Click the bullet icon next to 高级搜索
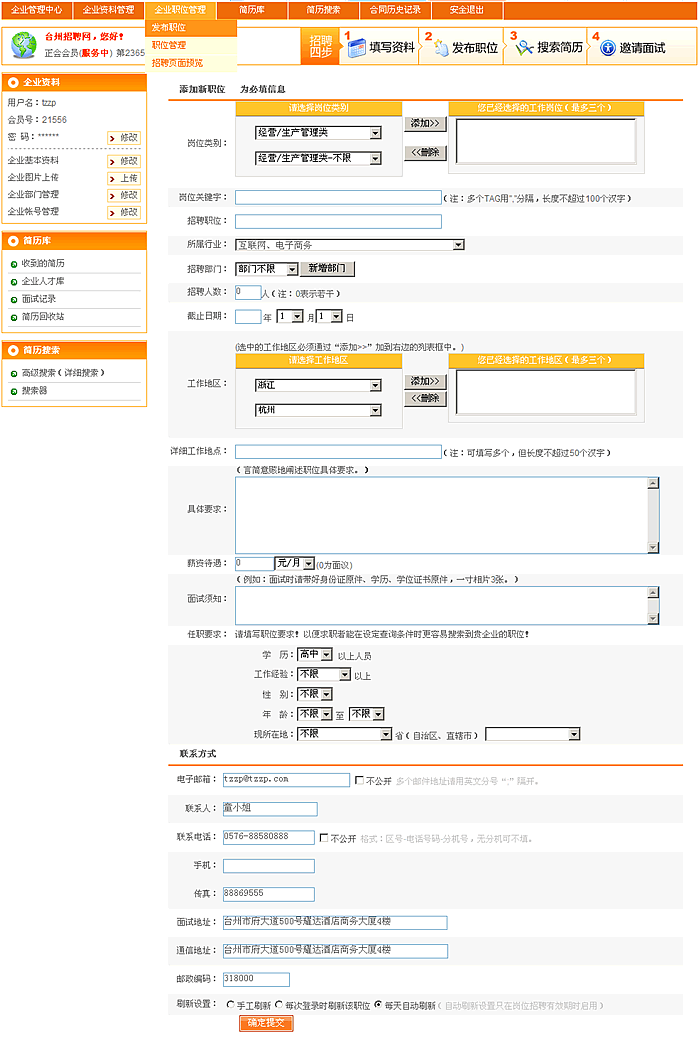Image resolution: width=700 pixels, height=1039 pixels. pyautogui.click(x=13, y=373)
